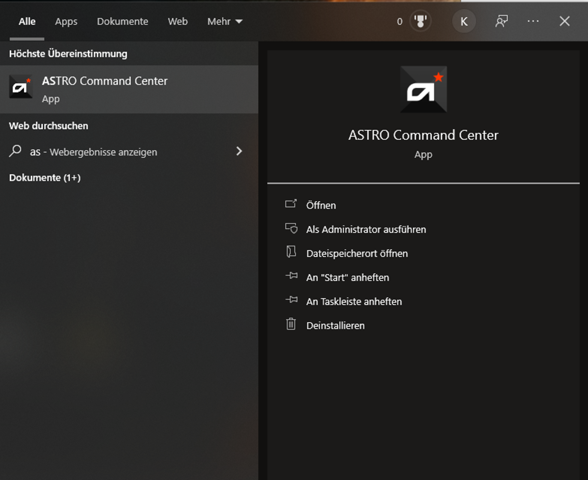Click the rewards points count 0

pos(399,22)
